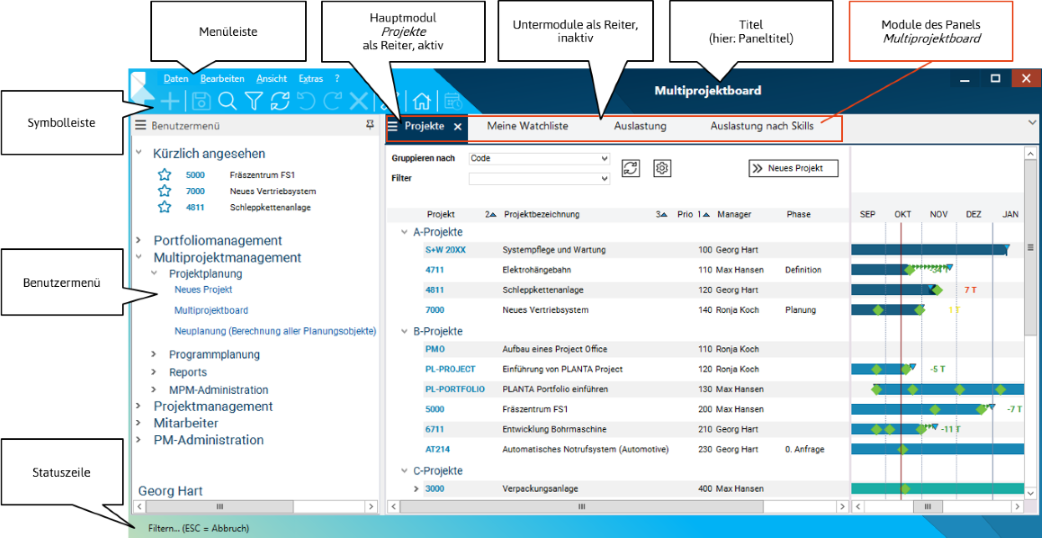Click the home icon in toolbar
This screenshot has width=1042, height=538.
tap(422, 101)
